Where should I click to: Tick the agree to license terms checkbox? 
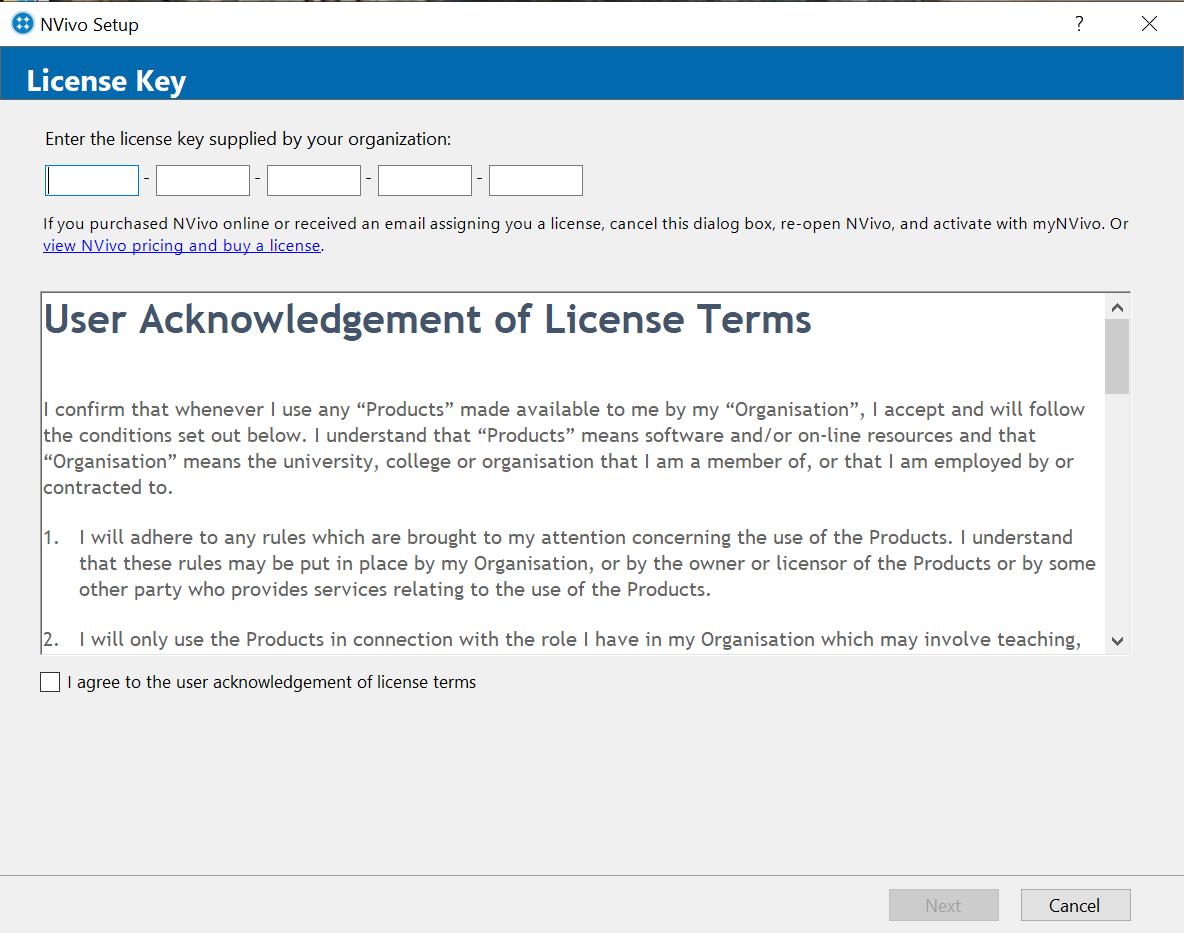[50, 682]
